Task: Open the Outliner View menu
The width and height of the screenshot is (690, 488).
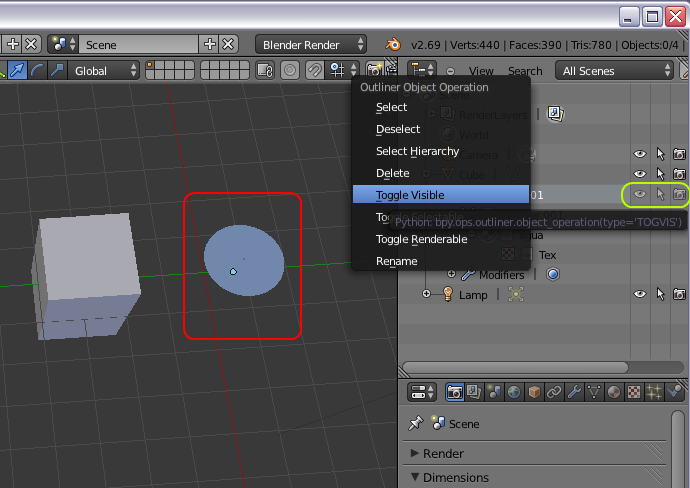Action: 481,71
